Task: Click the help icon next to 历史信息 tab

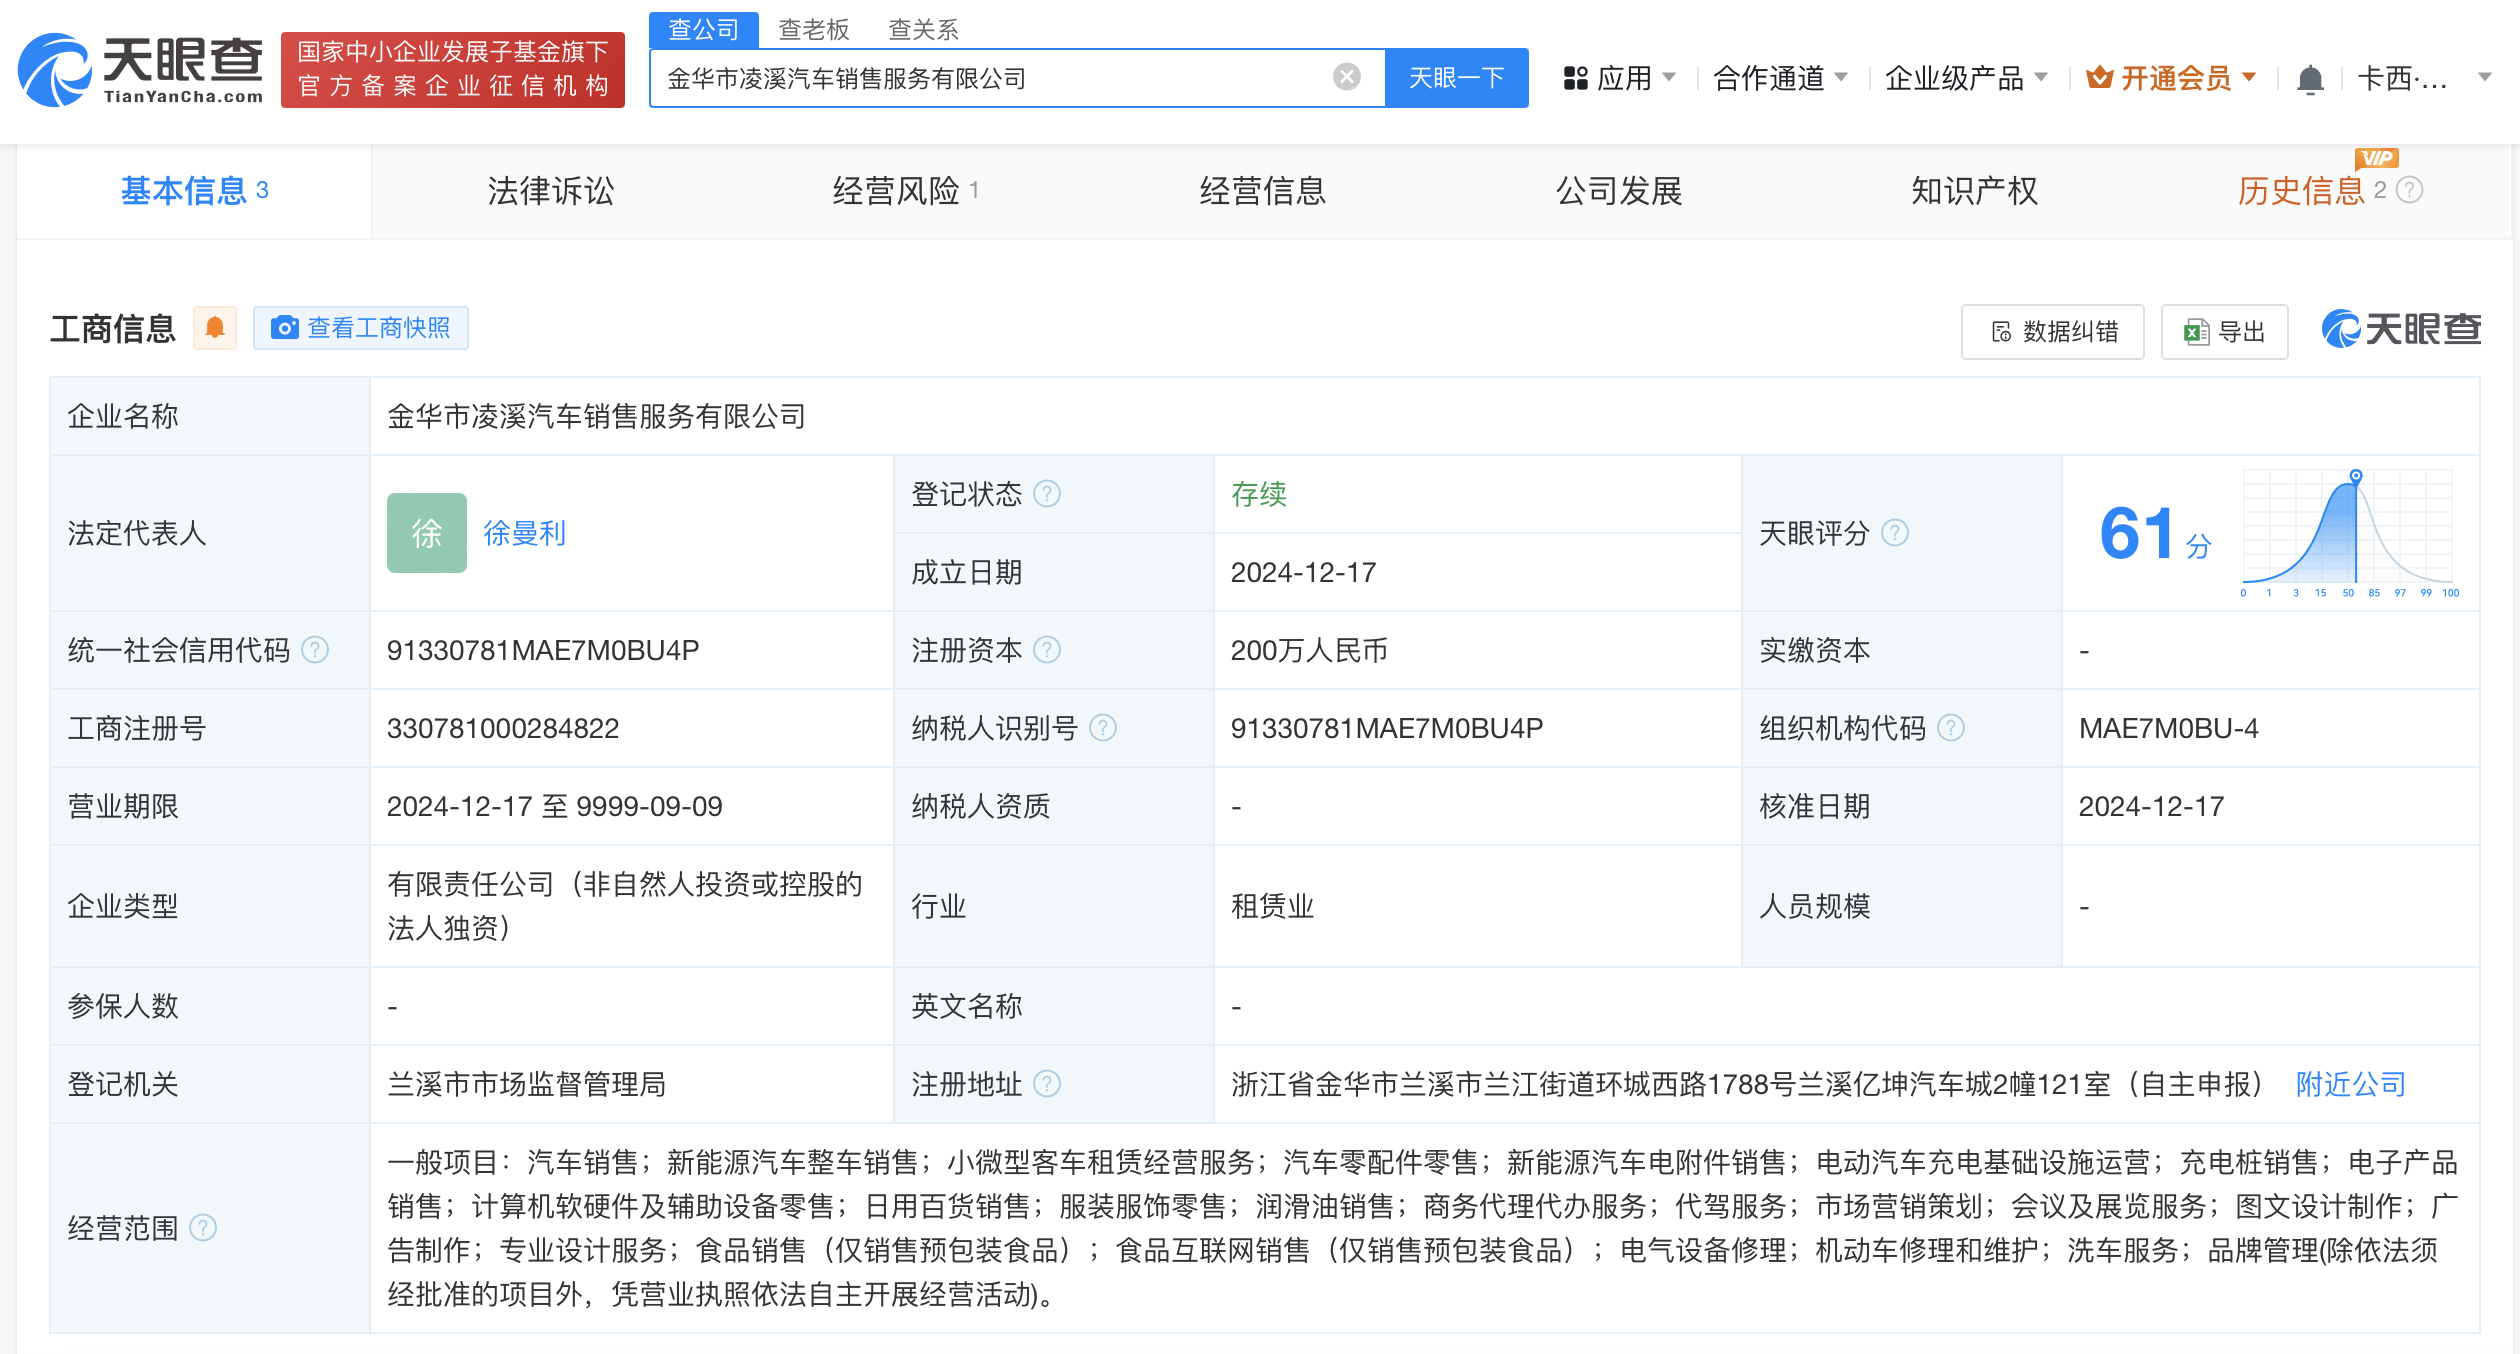Action: 2411,190
